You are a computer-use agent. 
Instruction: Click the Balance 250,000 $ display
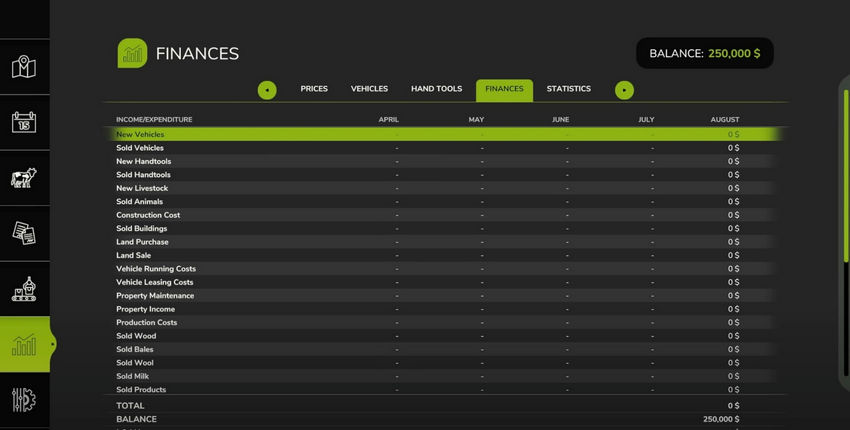pos(705,53)
